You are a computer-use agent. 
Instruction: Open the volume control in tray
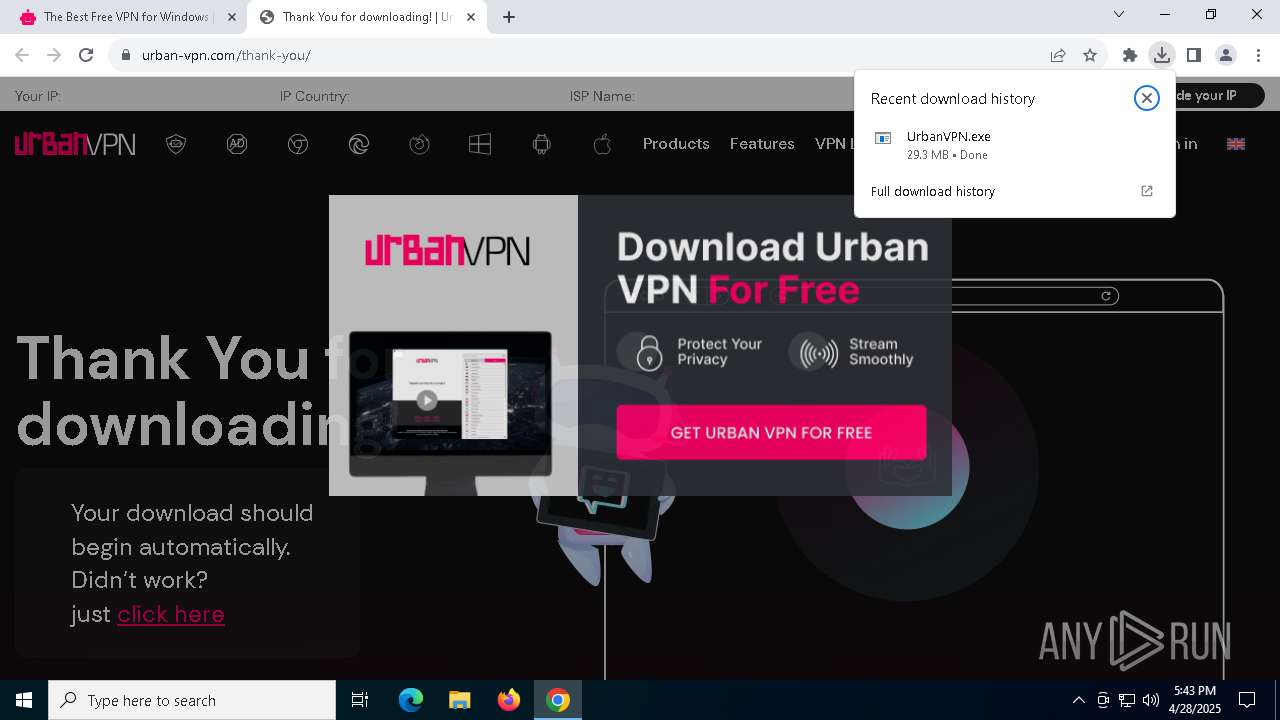pyautogui.click(x=1151, y=700)
